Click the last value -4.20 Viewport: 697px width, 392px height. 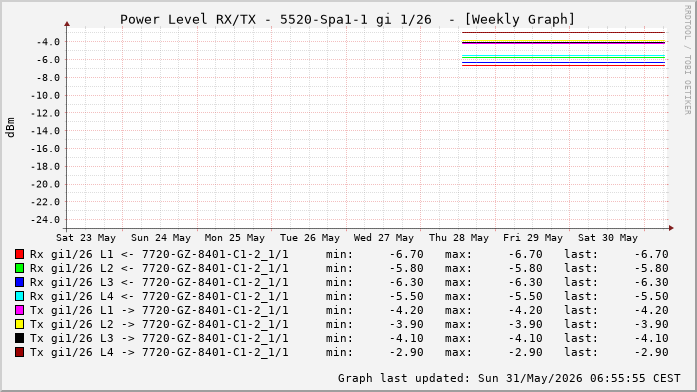[651, 311]
